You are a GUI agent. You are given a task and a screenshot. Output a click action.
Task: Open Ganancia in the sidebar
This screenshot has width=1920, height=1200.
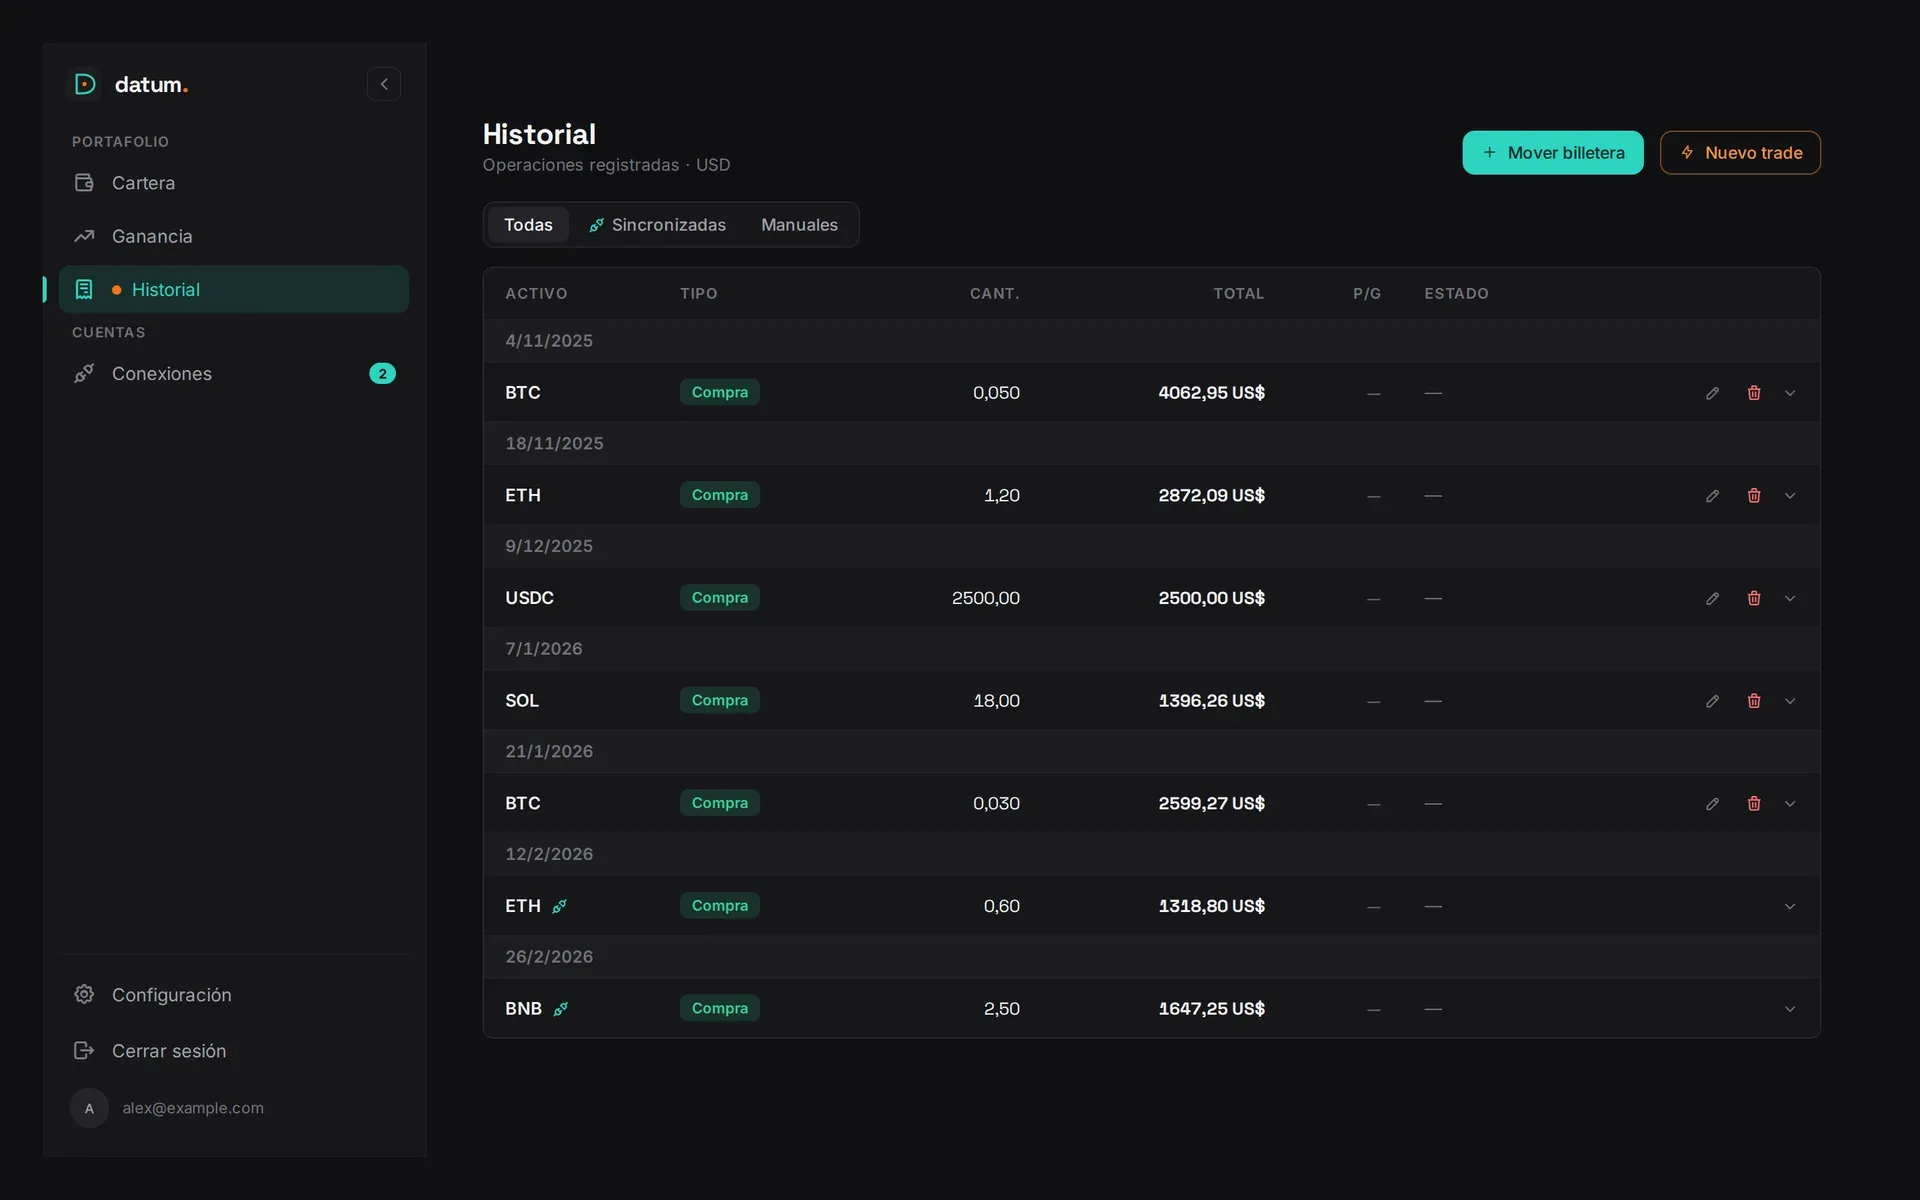tap(234, 236)
